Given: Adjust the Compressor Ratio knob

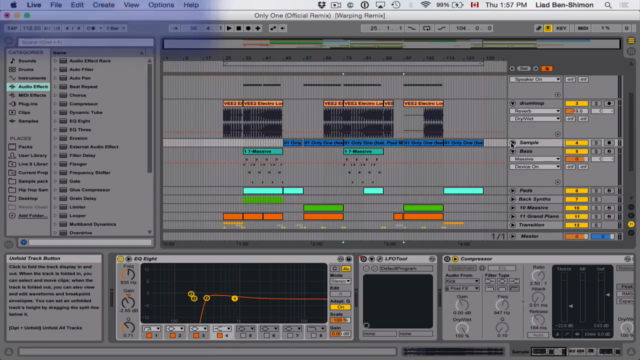Looking at the screenshot, I should [538, 276].
